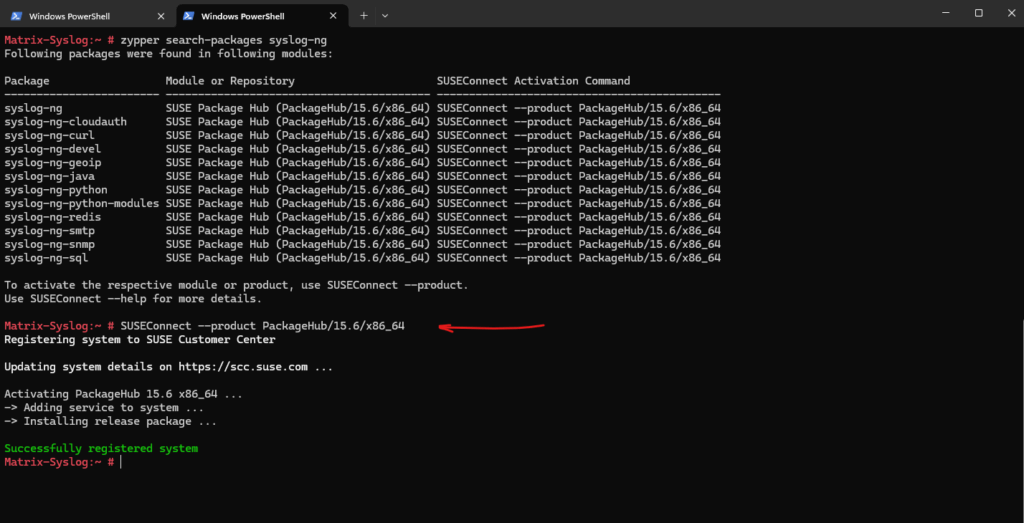Click the typed 'SUSEConnect --product PackageHub/15.6/x86_64' command
This screenshot has width=1024, height=523.
tap(263, 326)
